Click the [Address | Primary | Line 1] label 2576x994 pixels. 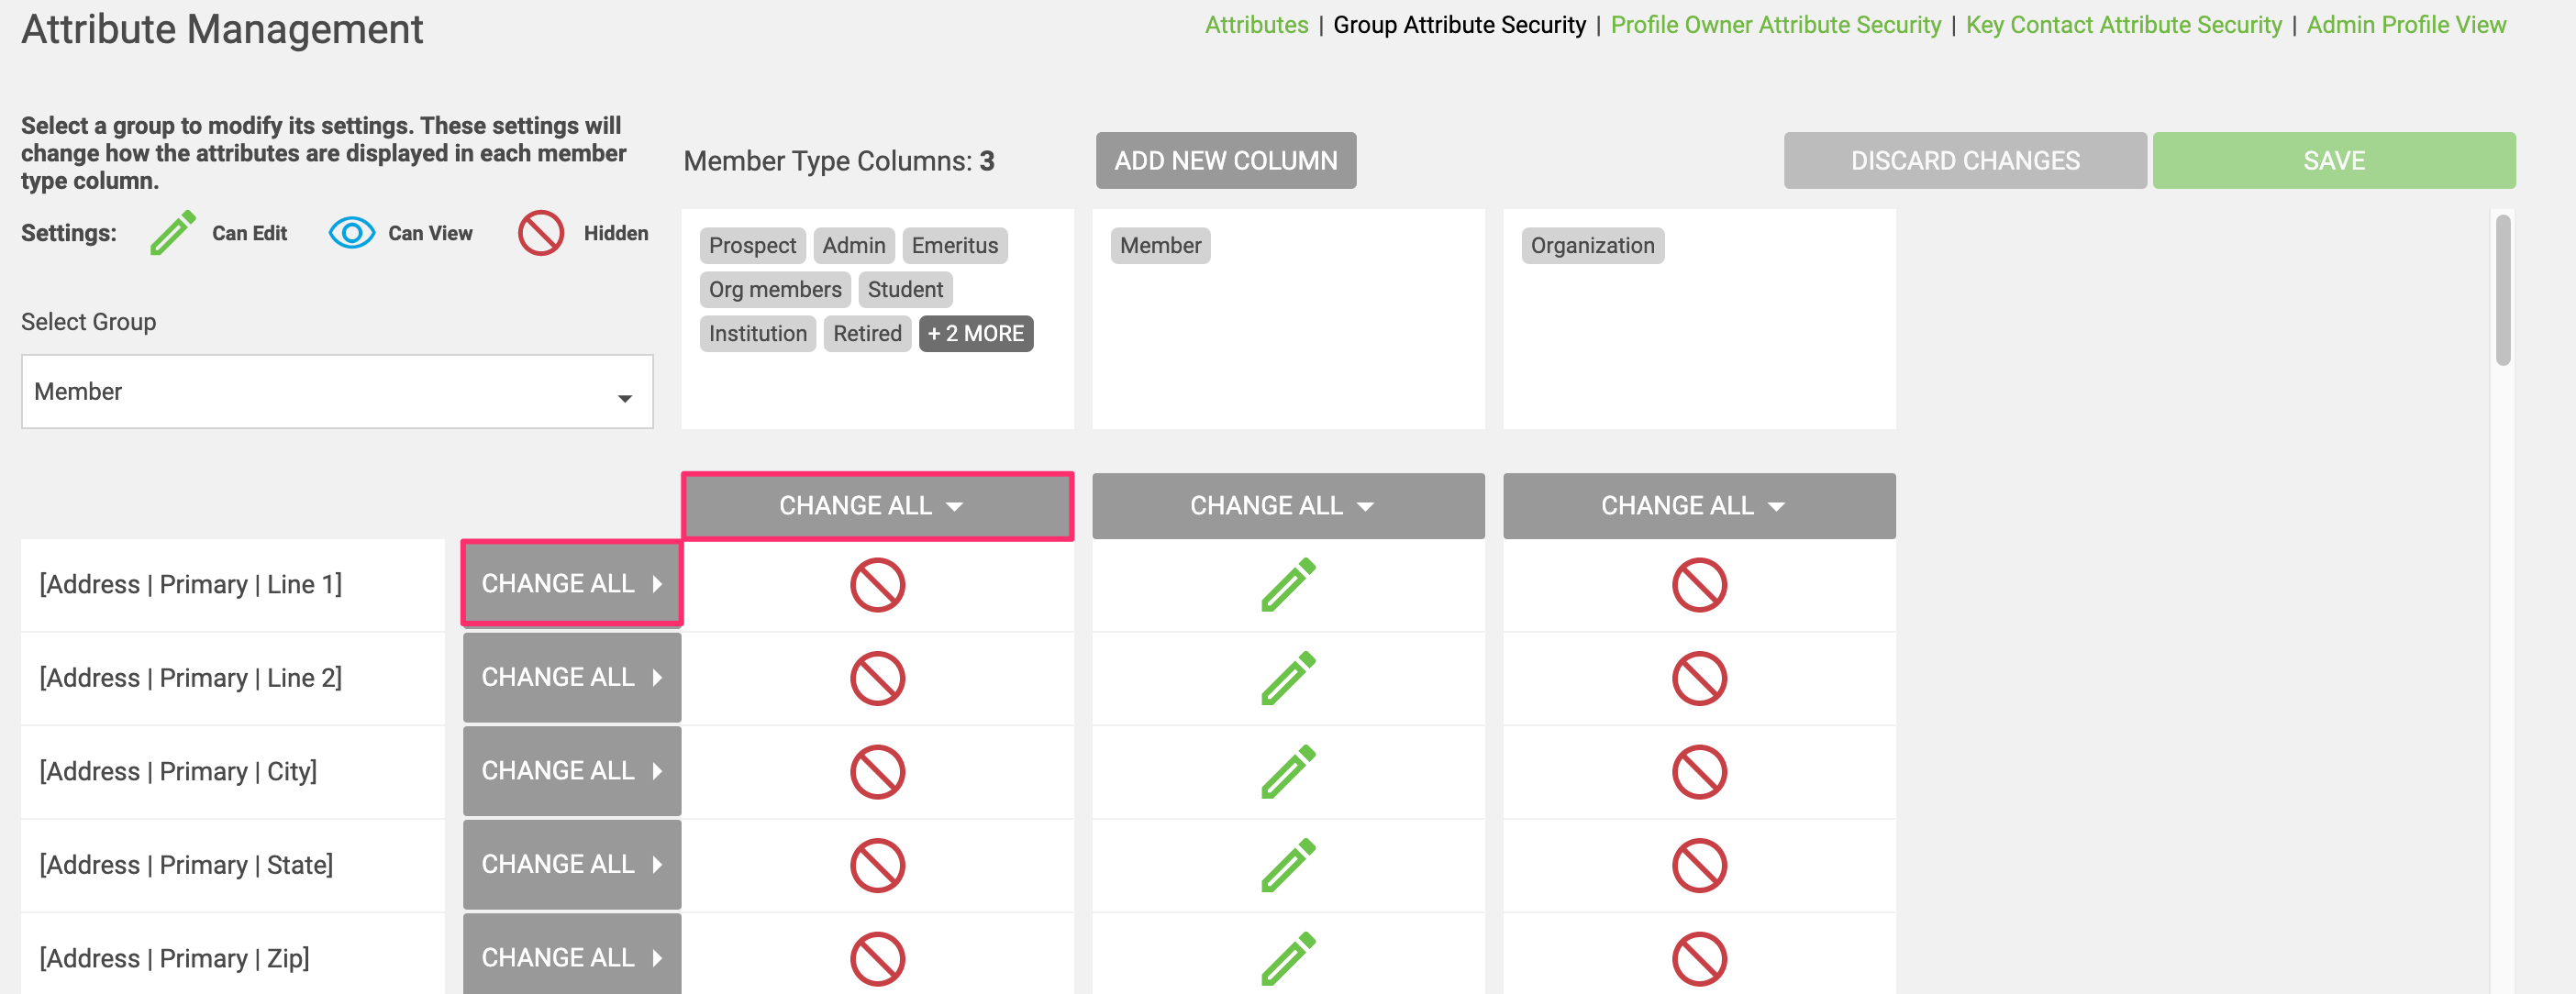(191, 585)
